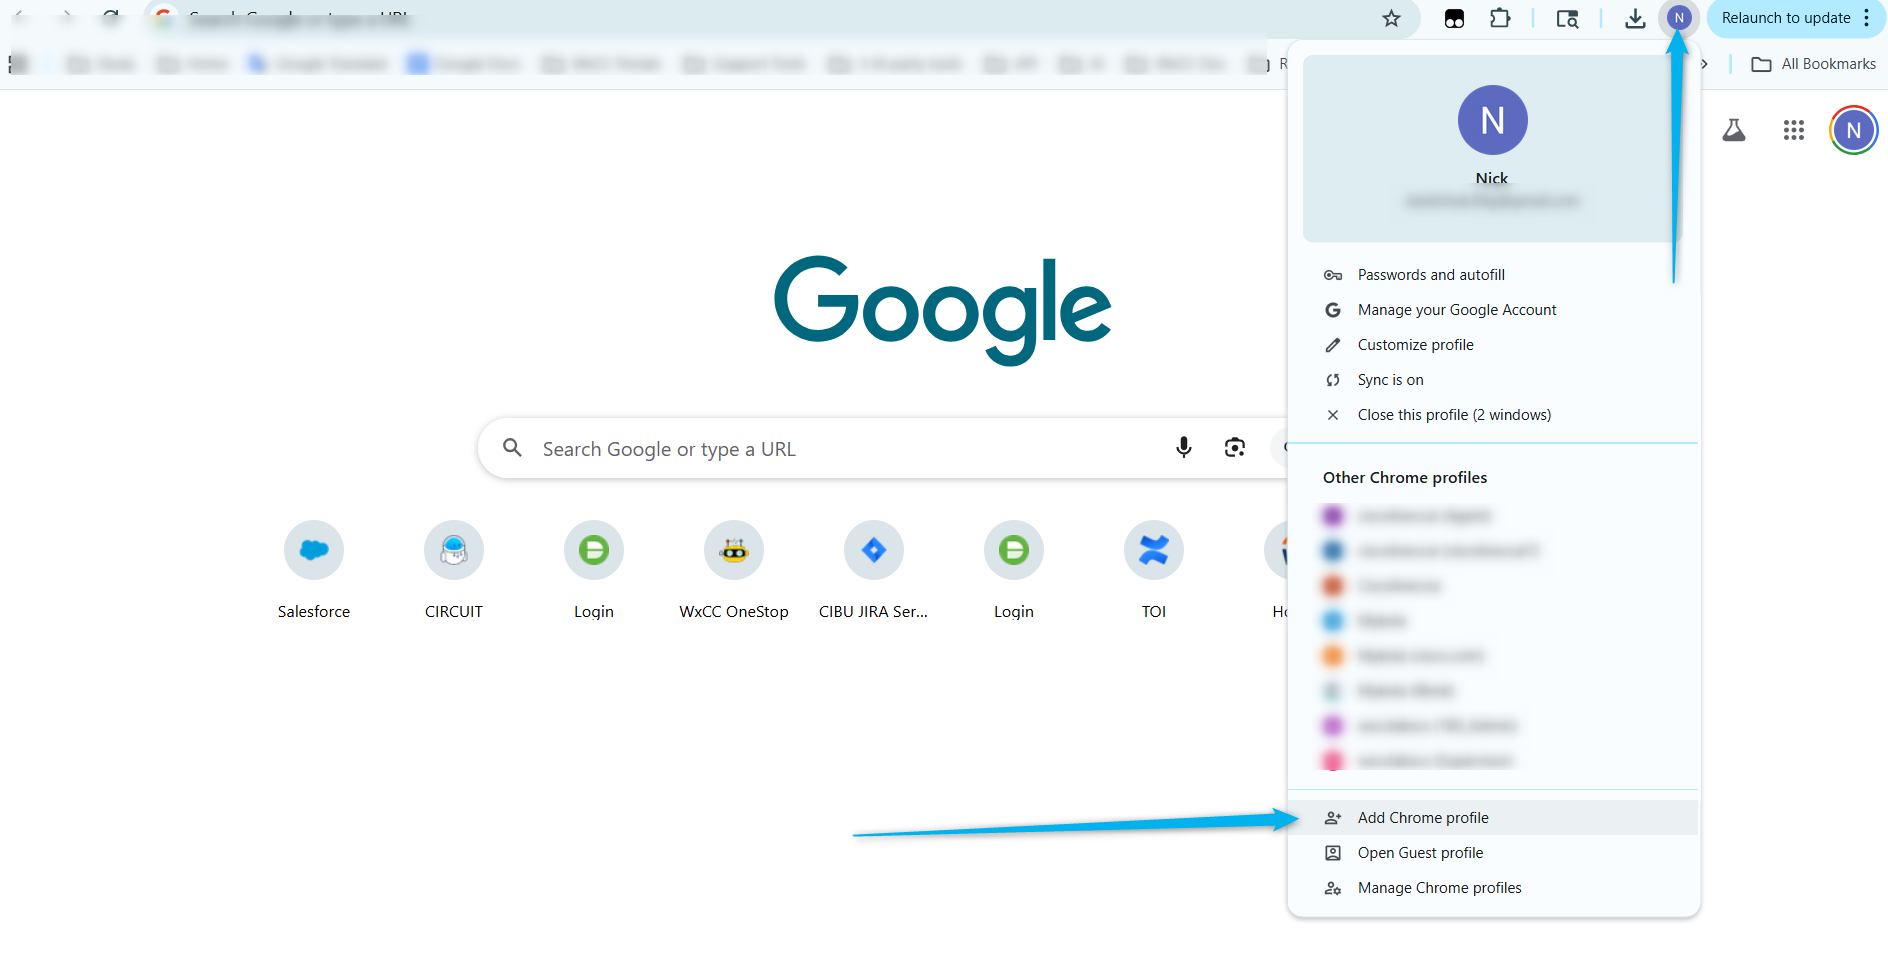The image size is (1888, 972).
Task: Open Search Labs flask icon
Action: click(1734, 130)
